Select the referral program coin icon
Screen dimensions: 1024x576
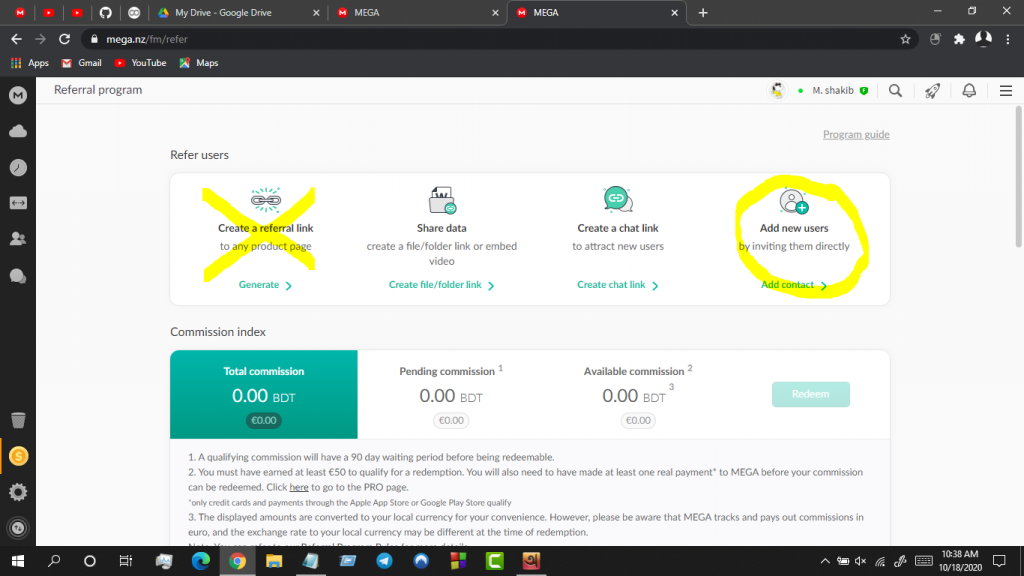[18, 456]
